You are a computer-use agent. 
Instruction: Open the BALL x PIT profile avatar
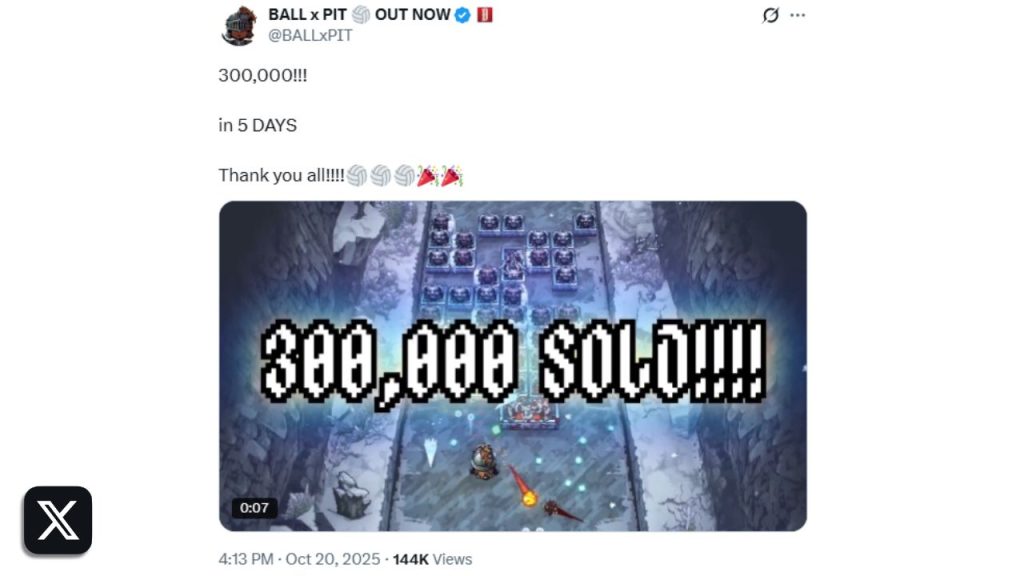click(x=238, y=25)
